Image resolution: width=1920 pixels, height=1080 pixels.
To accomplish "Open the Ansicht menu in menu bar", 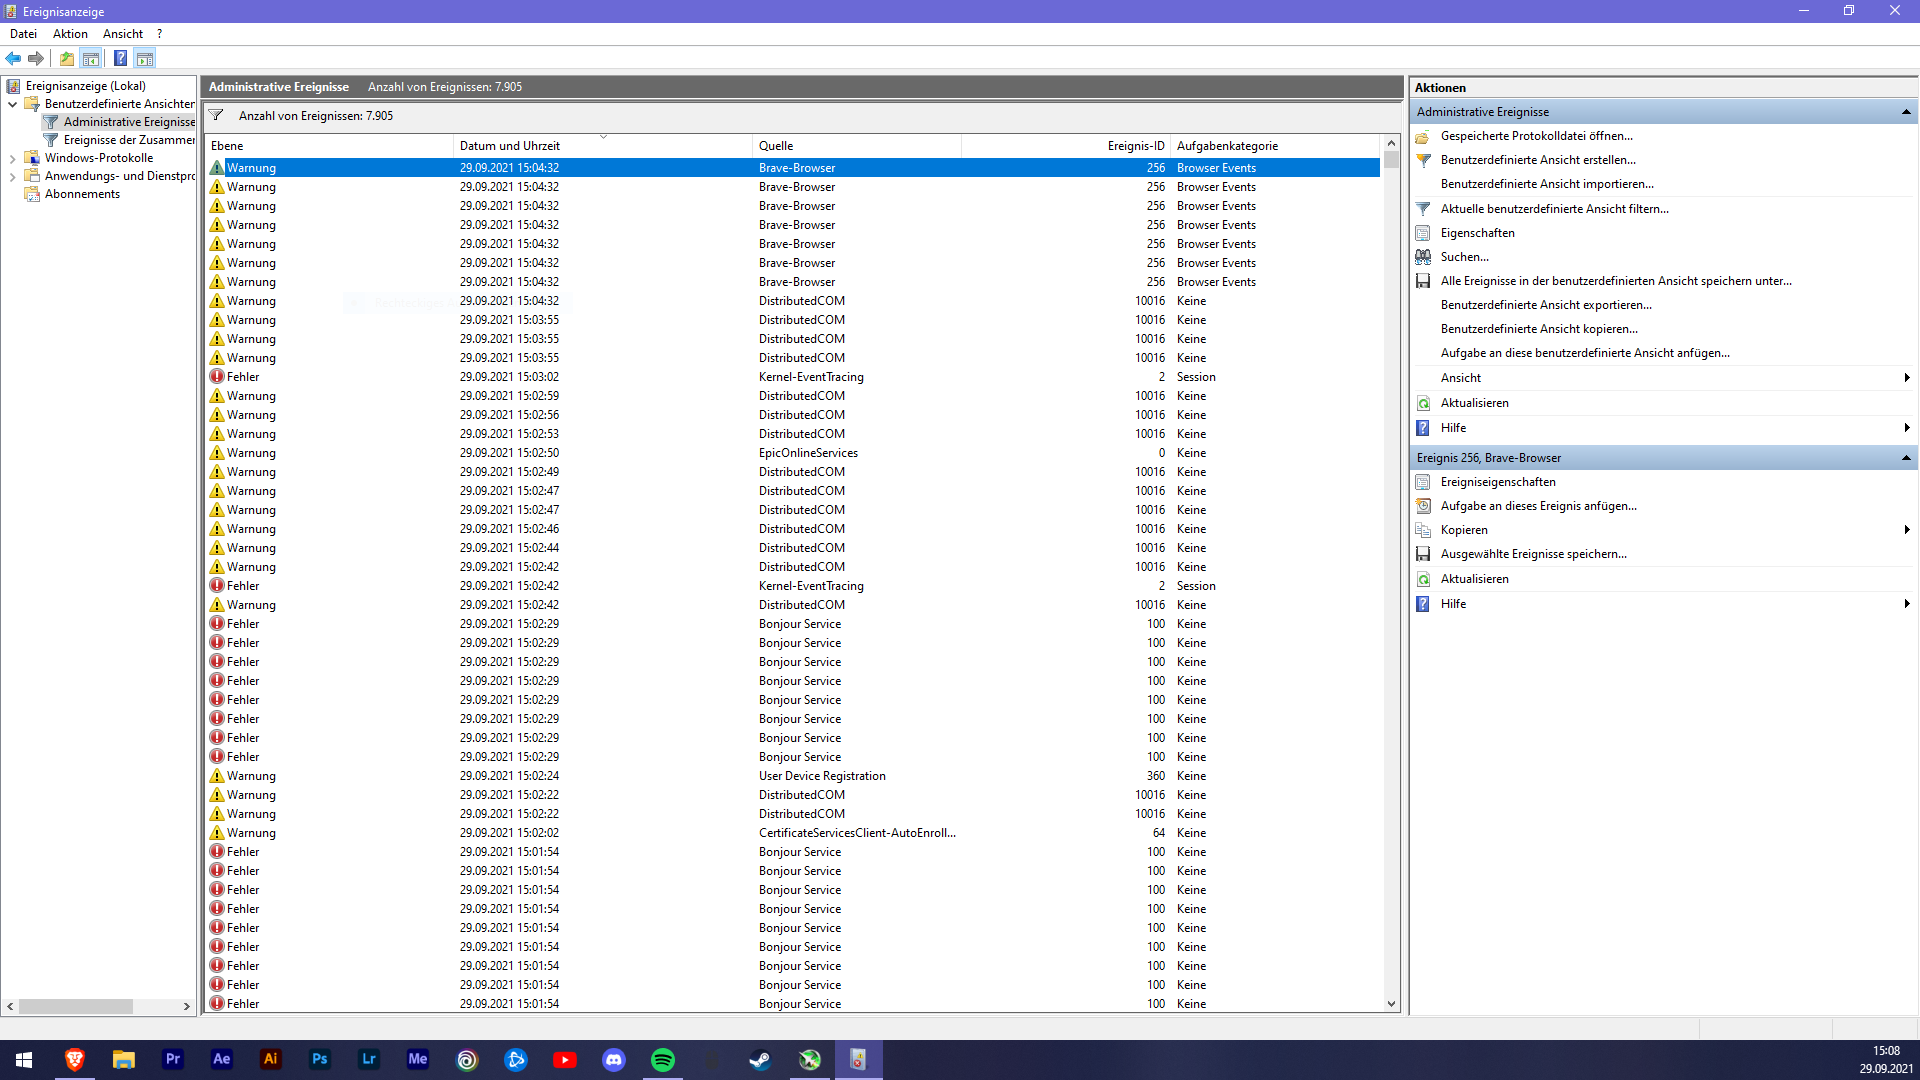I will tap(123, 34).
